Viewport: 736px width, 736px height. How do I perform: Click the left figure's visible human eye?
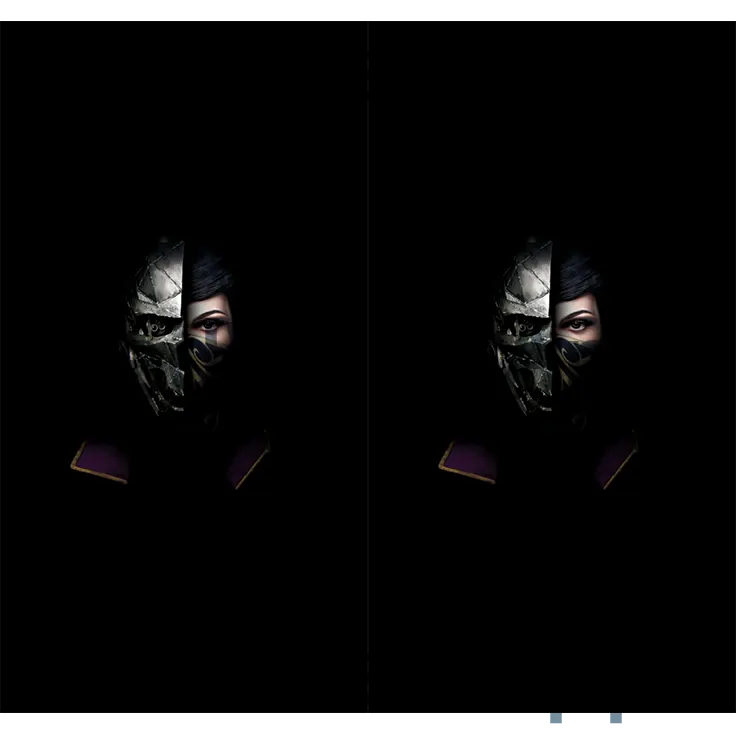tap(207, 323)
